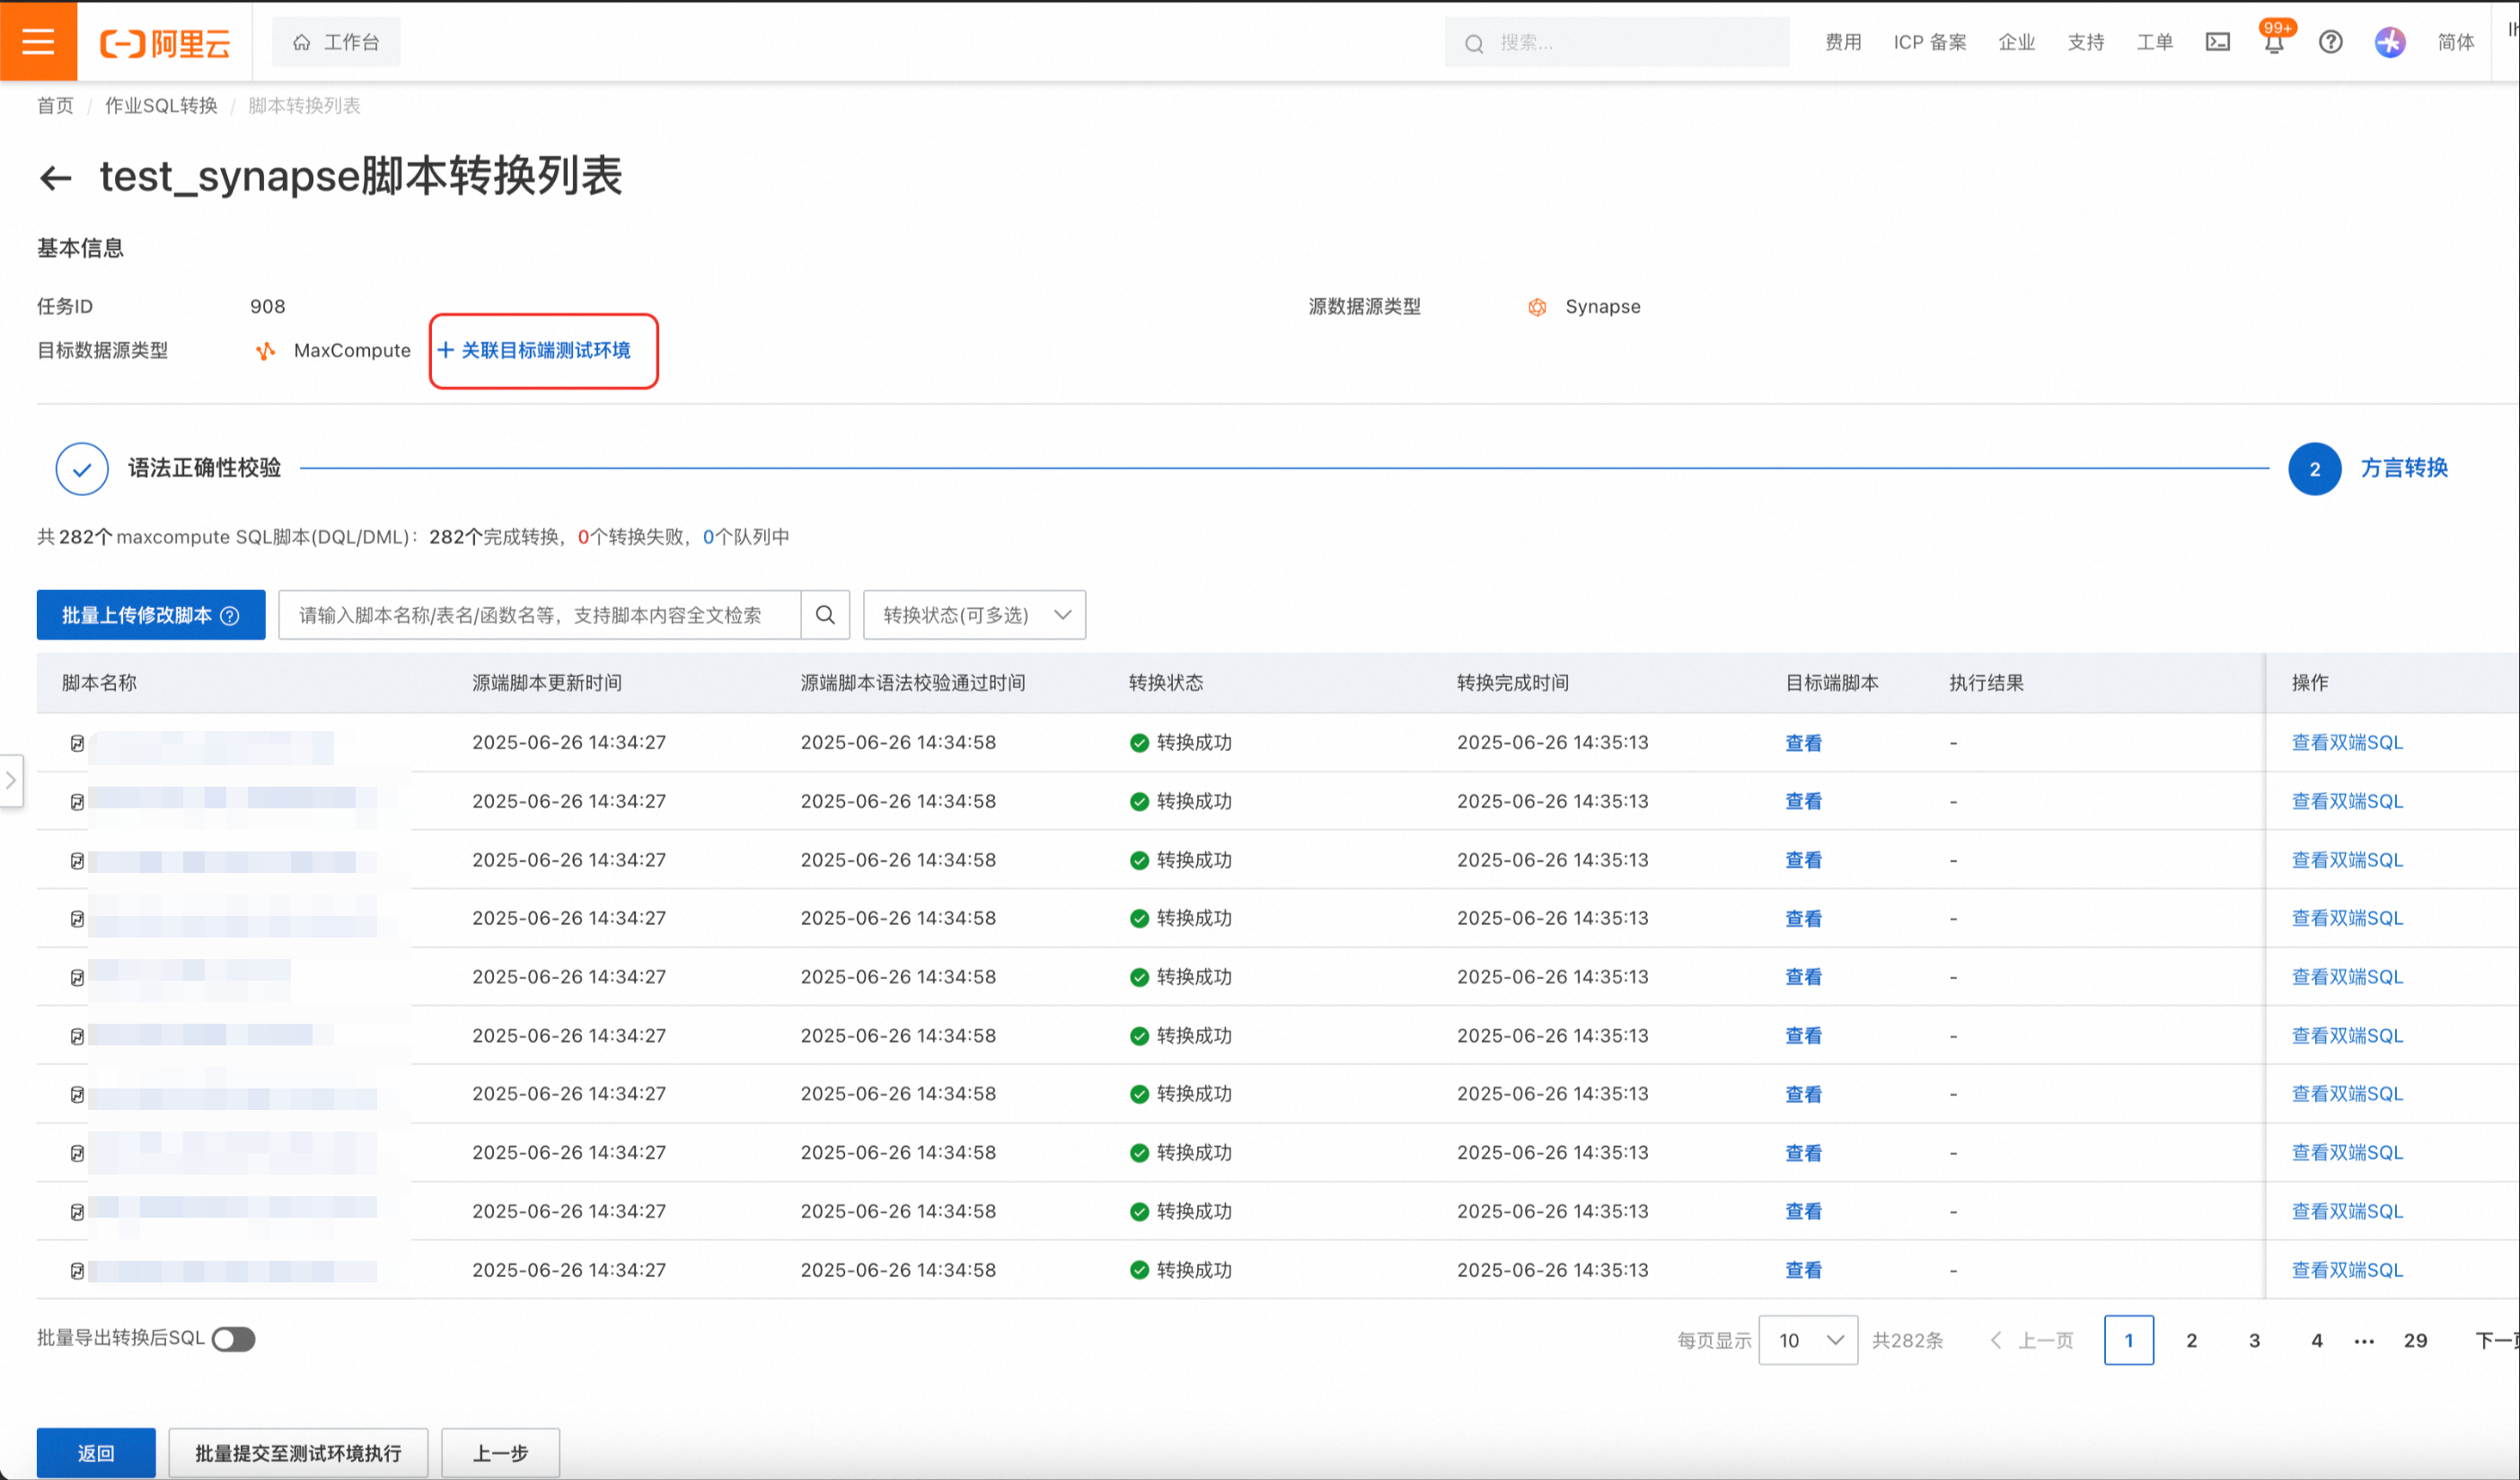Toggle 批量导出转换后SQL switch

(234, 1339)
